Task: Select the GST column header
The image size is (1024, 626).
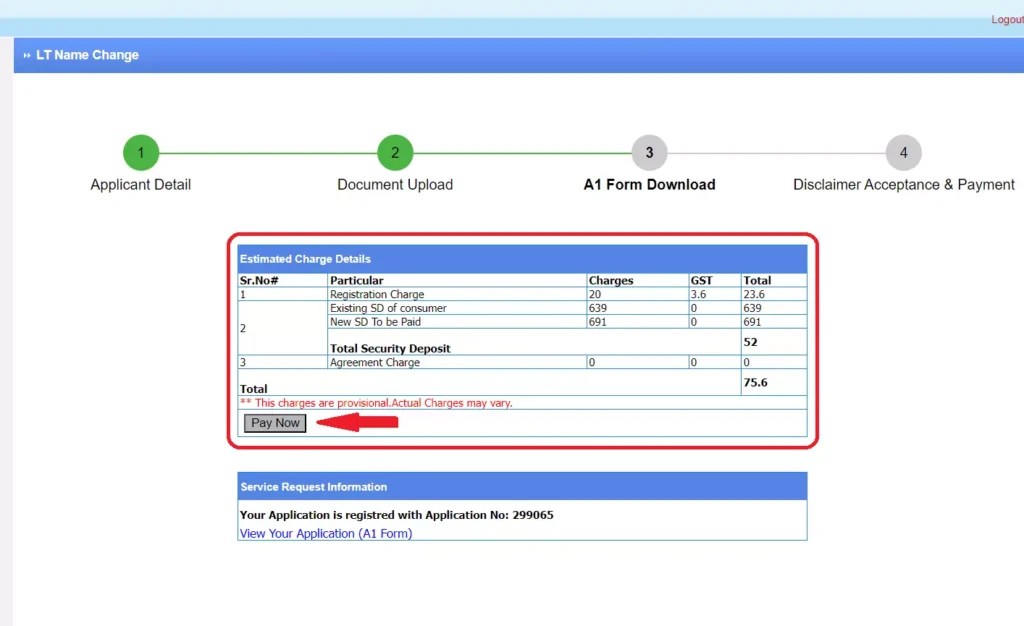Action: (702, 280)
